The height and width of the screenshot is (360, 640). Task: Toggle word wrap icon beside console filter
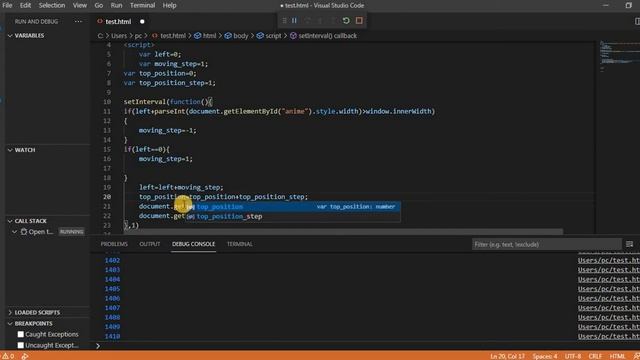(629, 244)
